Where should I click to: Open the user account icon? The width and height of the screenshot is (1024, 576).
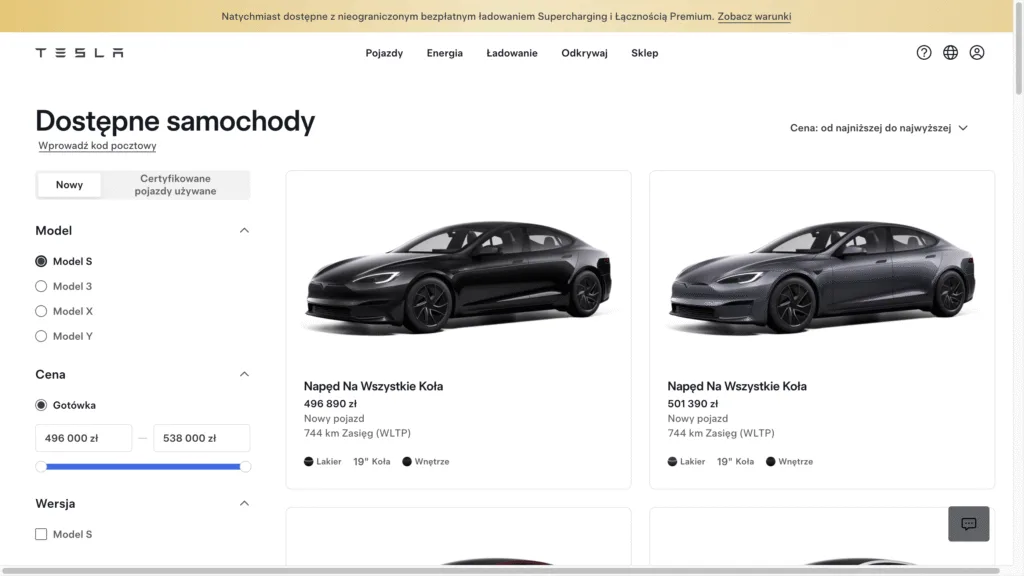[x=977, y=53]
